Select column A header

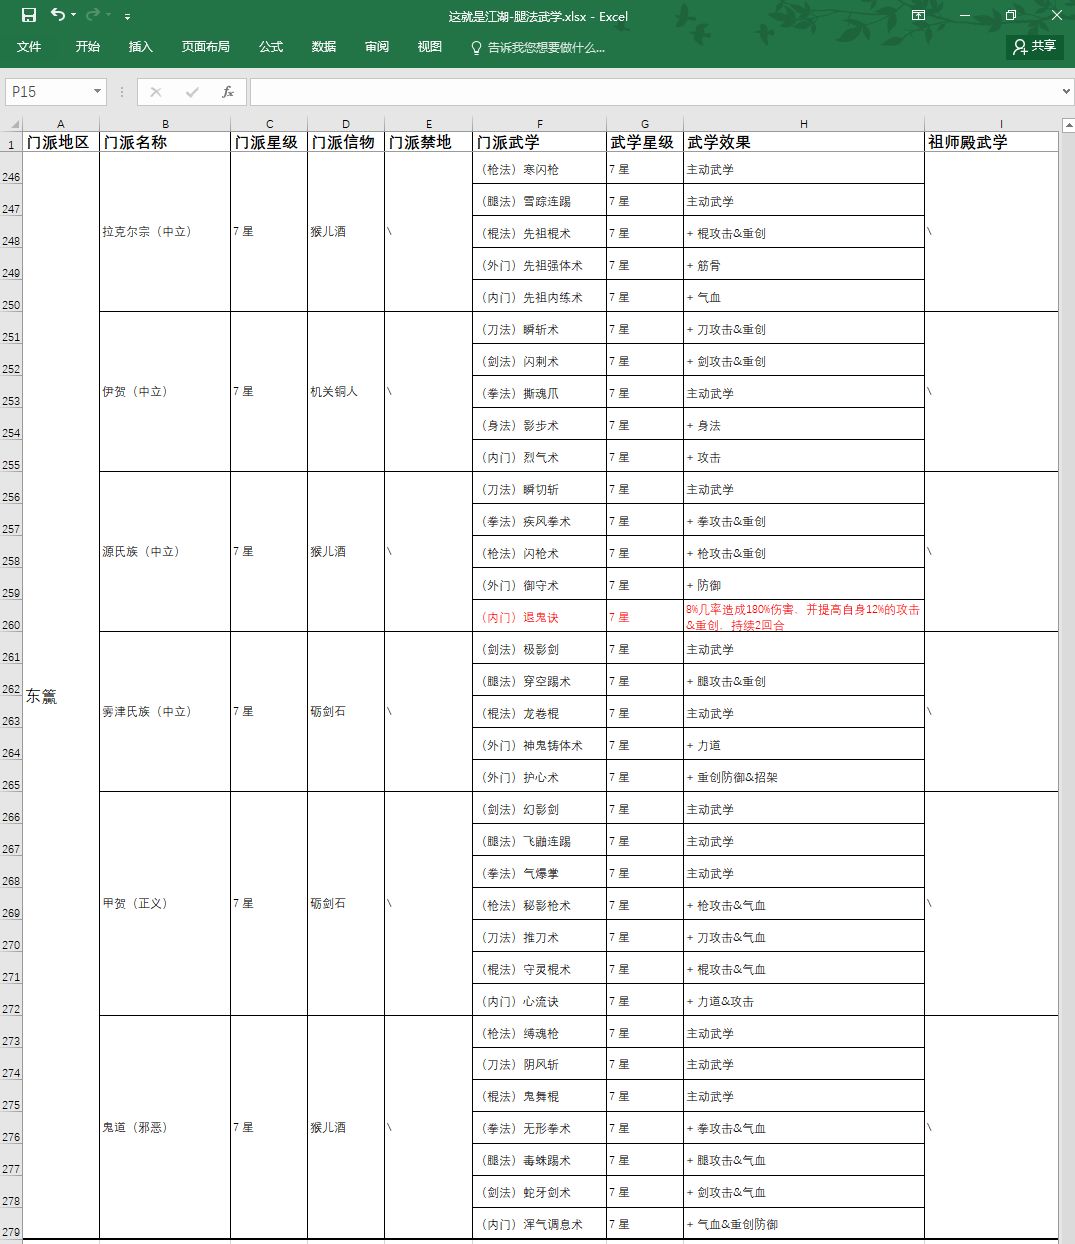61,124
